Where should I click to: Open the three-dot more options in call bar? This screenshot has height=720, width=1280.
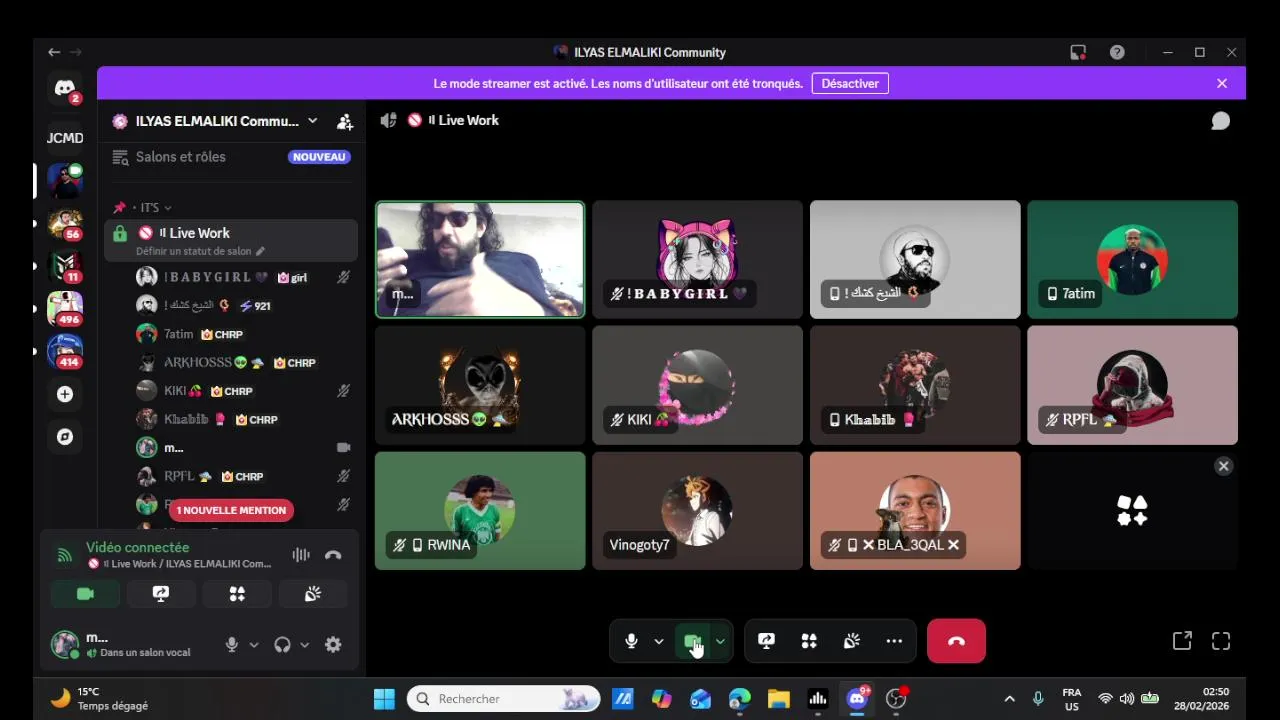pyautogui.click(x=894, y=641)
